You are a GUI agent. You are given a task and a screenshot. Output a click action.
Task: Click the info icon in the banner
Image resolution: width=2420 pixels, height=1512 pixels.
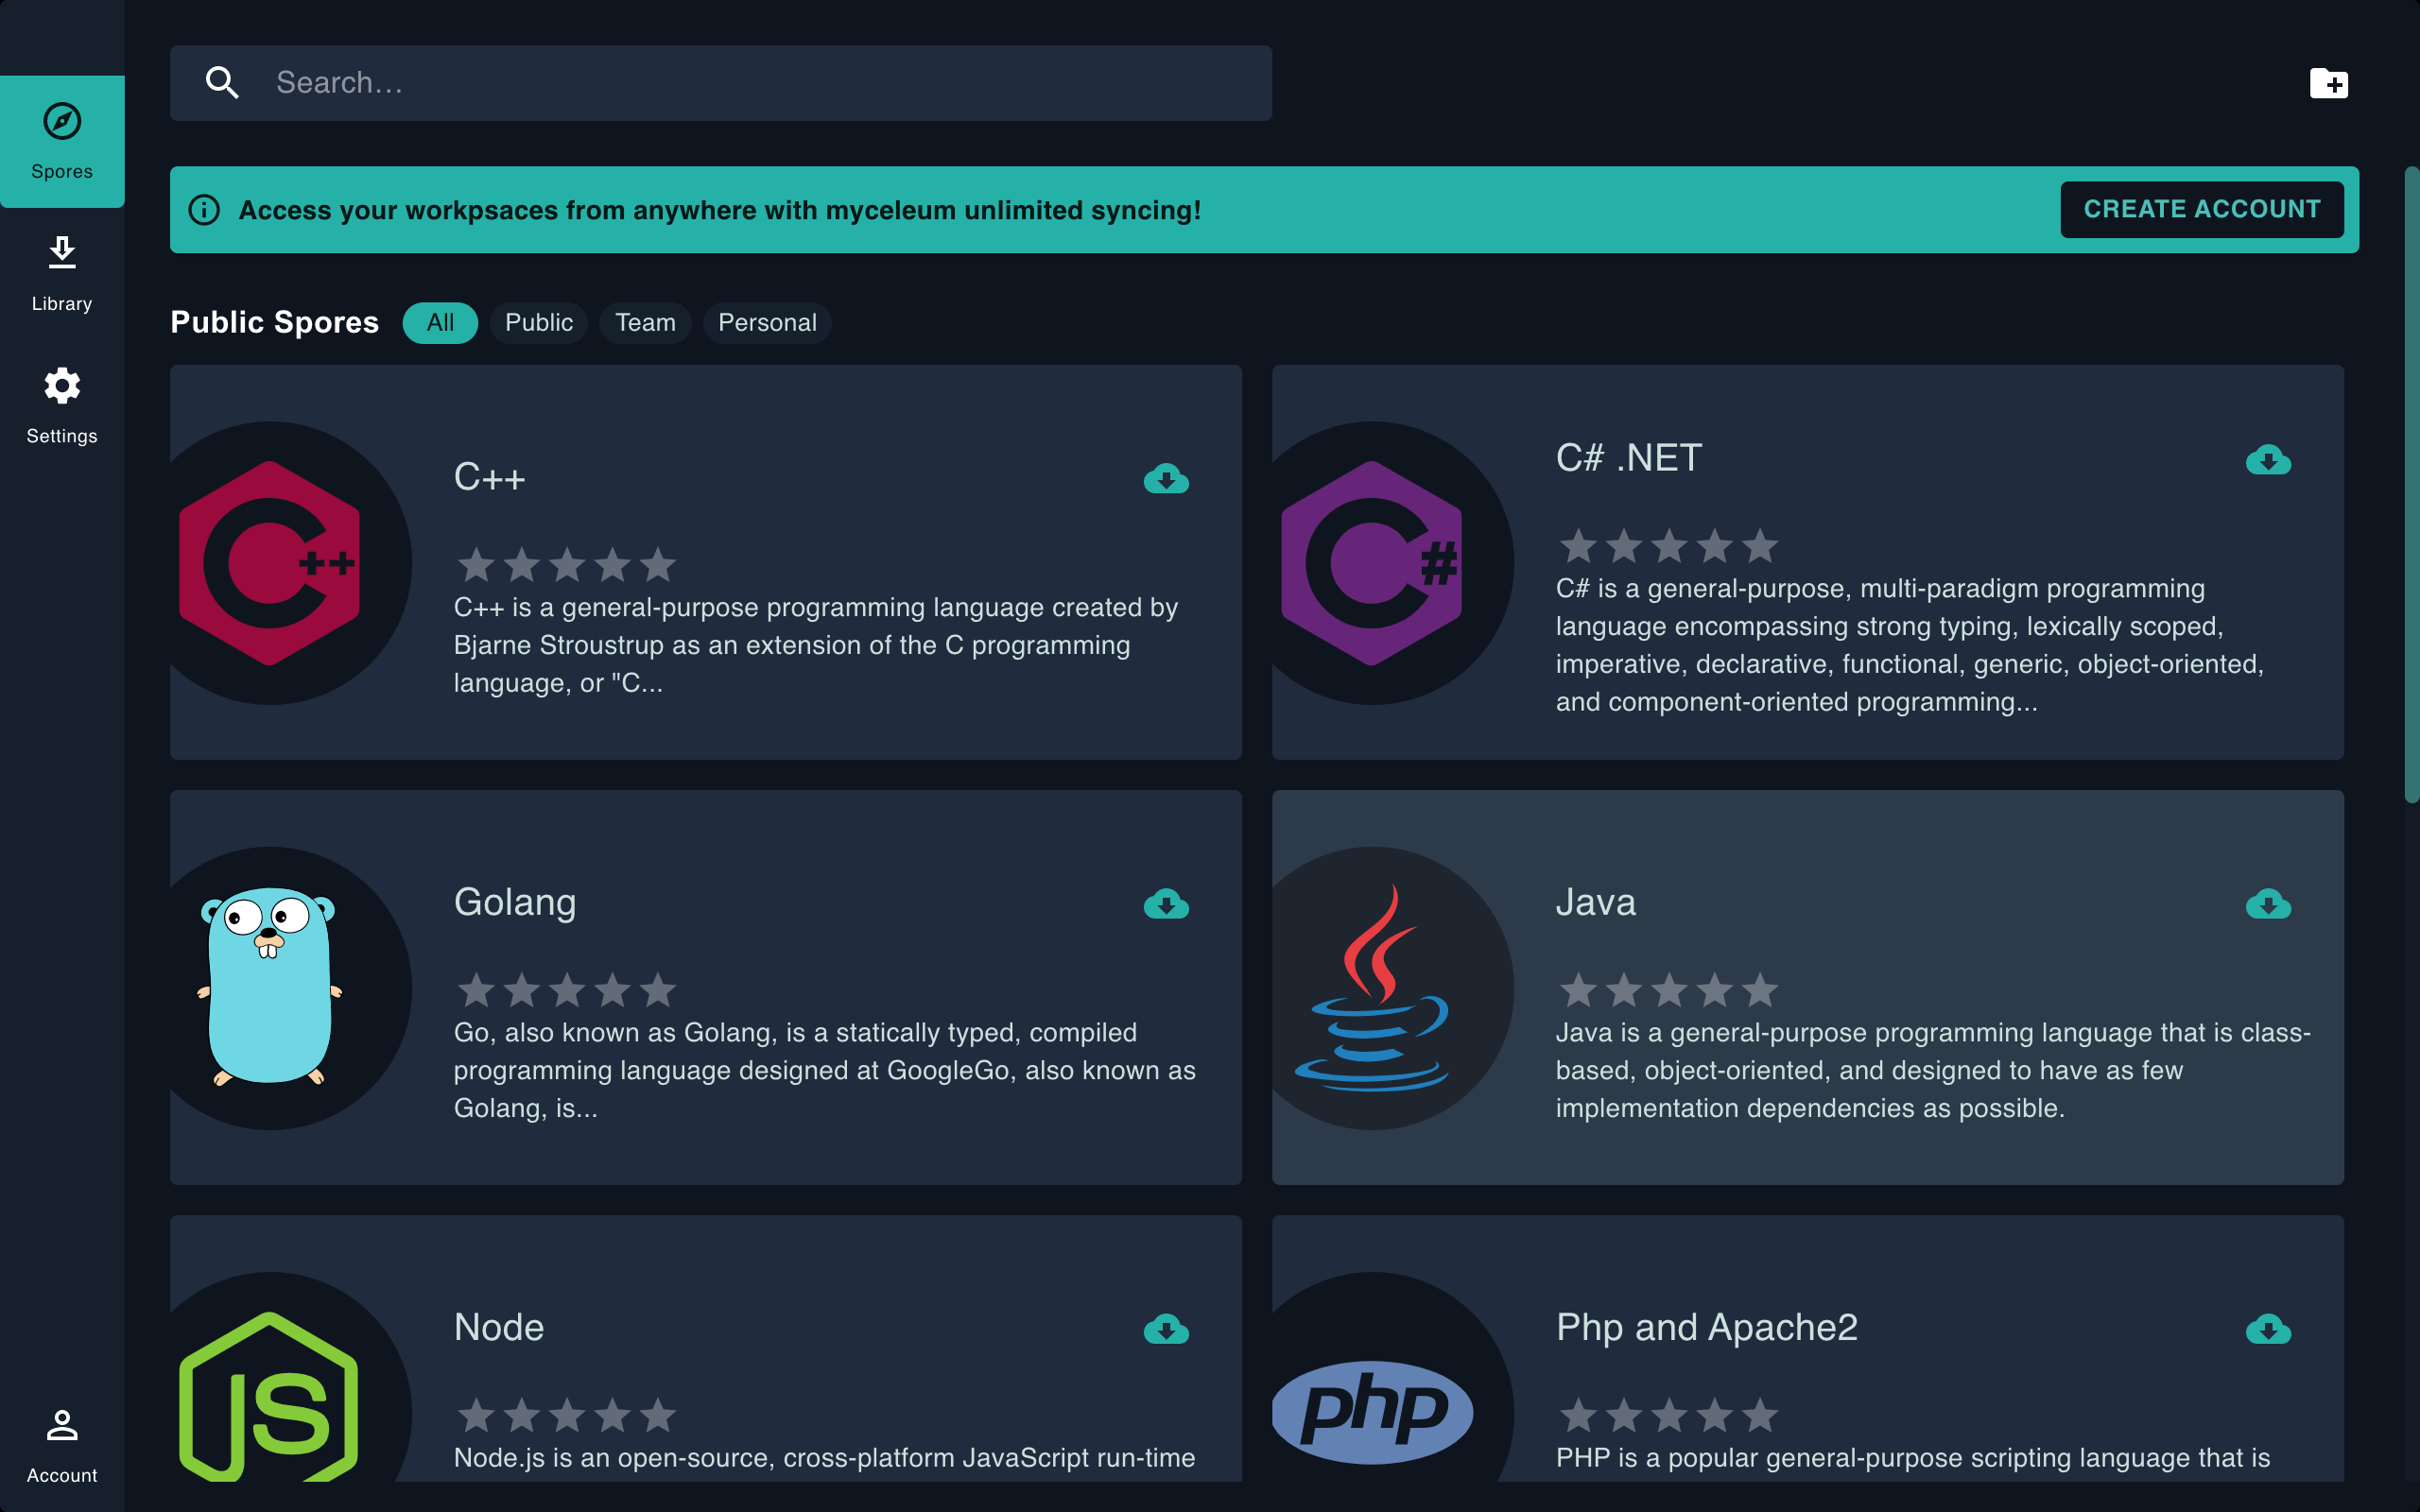pos(204,210)
